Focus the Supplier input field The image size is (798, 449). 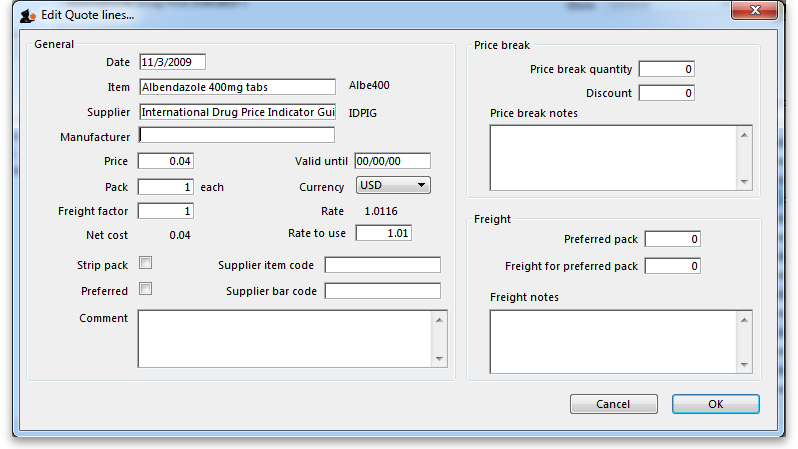point(237,111)
